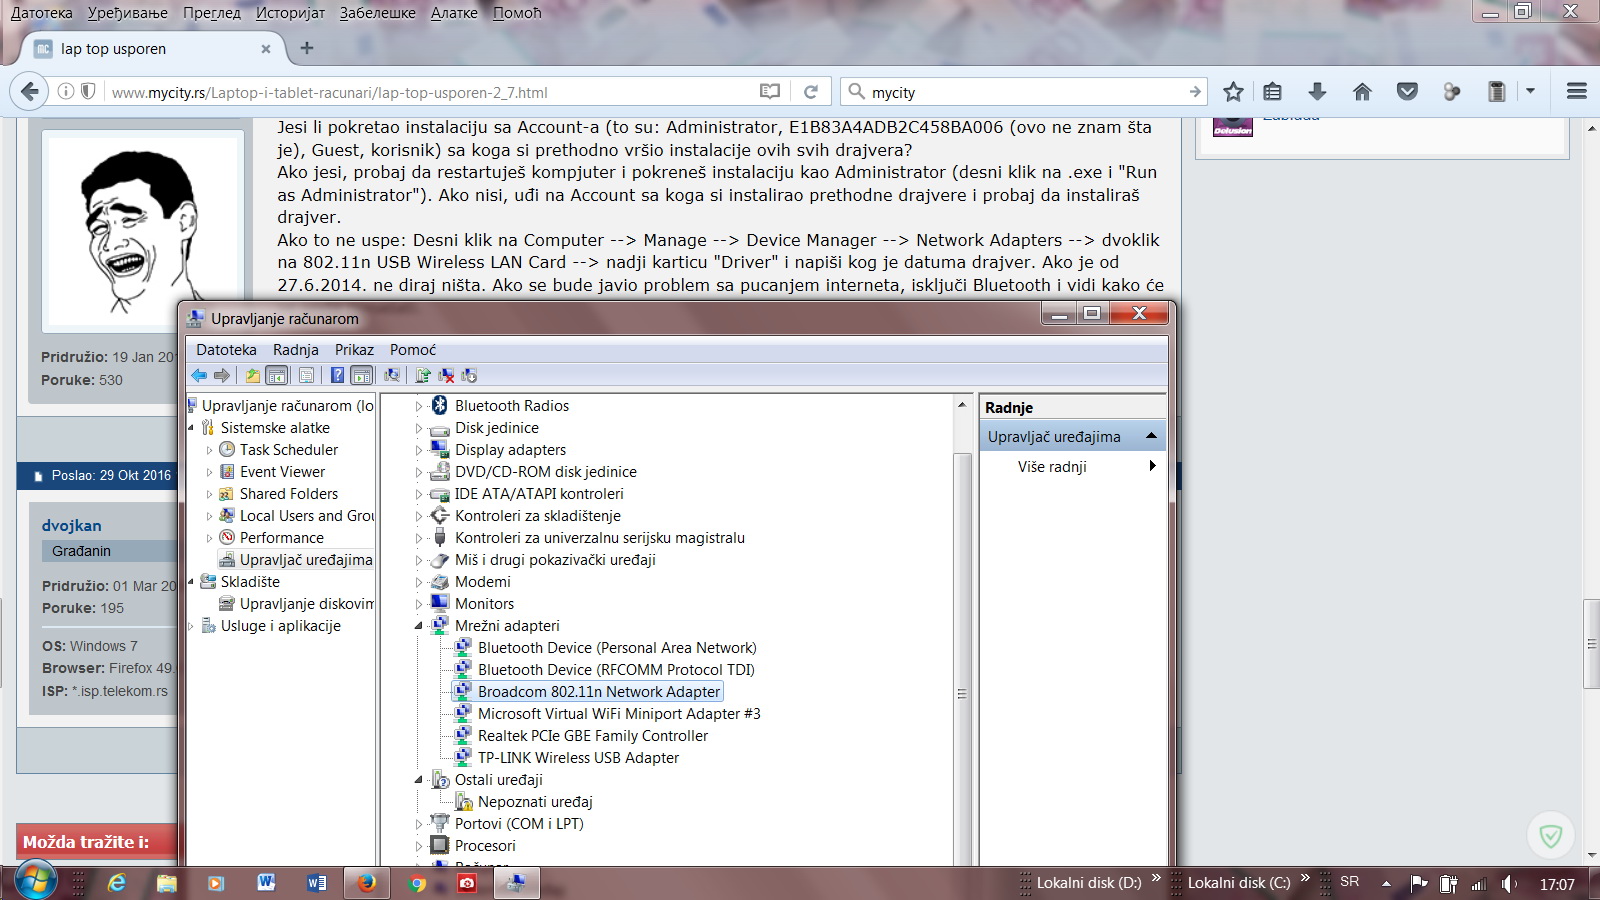Select Upravljanje diskovima in the tree
Viewport: 1600px width, 900px height.
pos(306,604)
